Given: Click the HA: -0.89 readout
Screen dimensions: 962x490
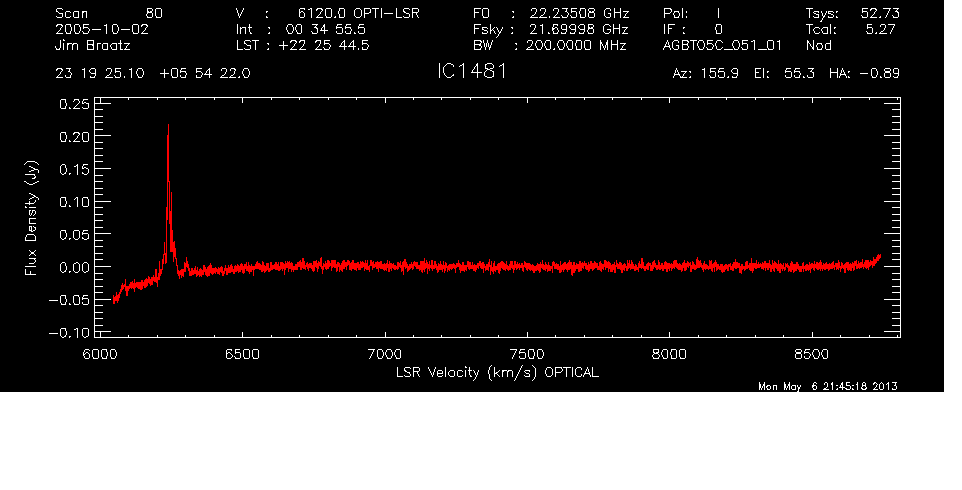Looking at the screenshot, I should tap(864, 74).
